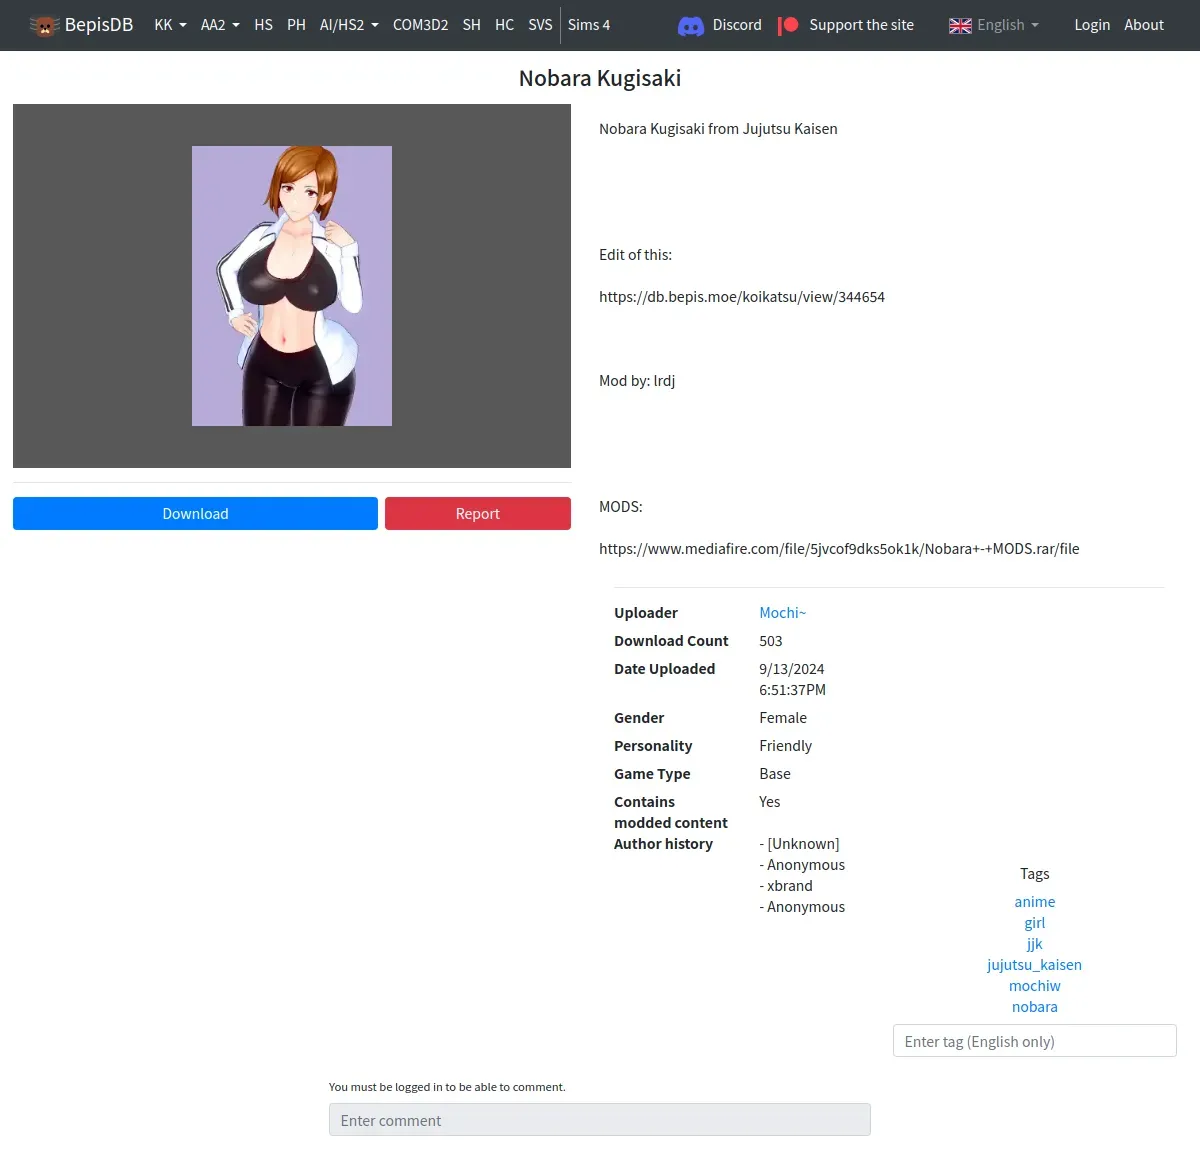Image resolution: width=1200 pixels, height=1157 pixels.
Task: Click the Login link
Action: click(x=1092, y=25)
